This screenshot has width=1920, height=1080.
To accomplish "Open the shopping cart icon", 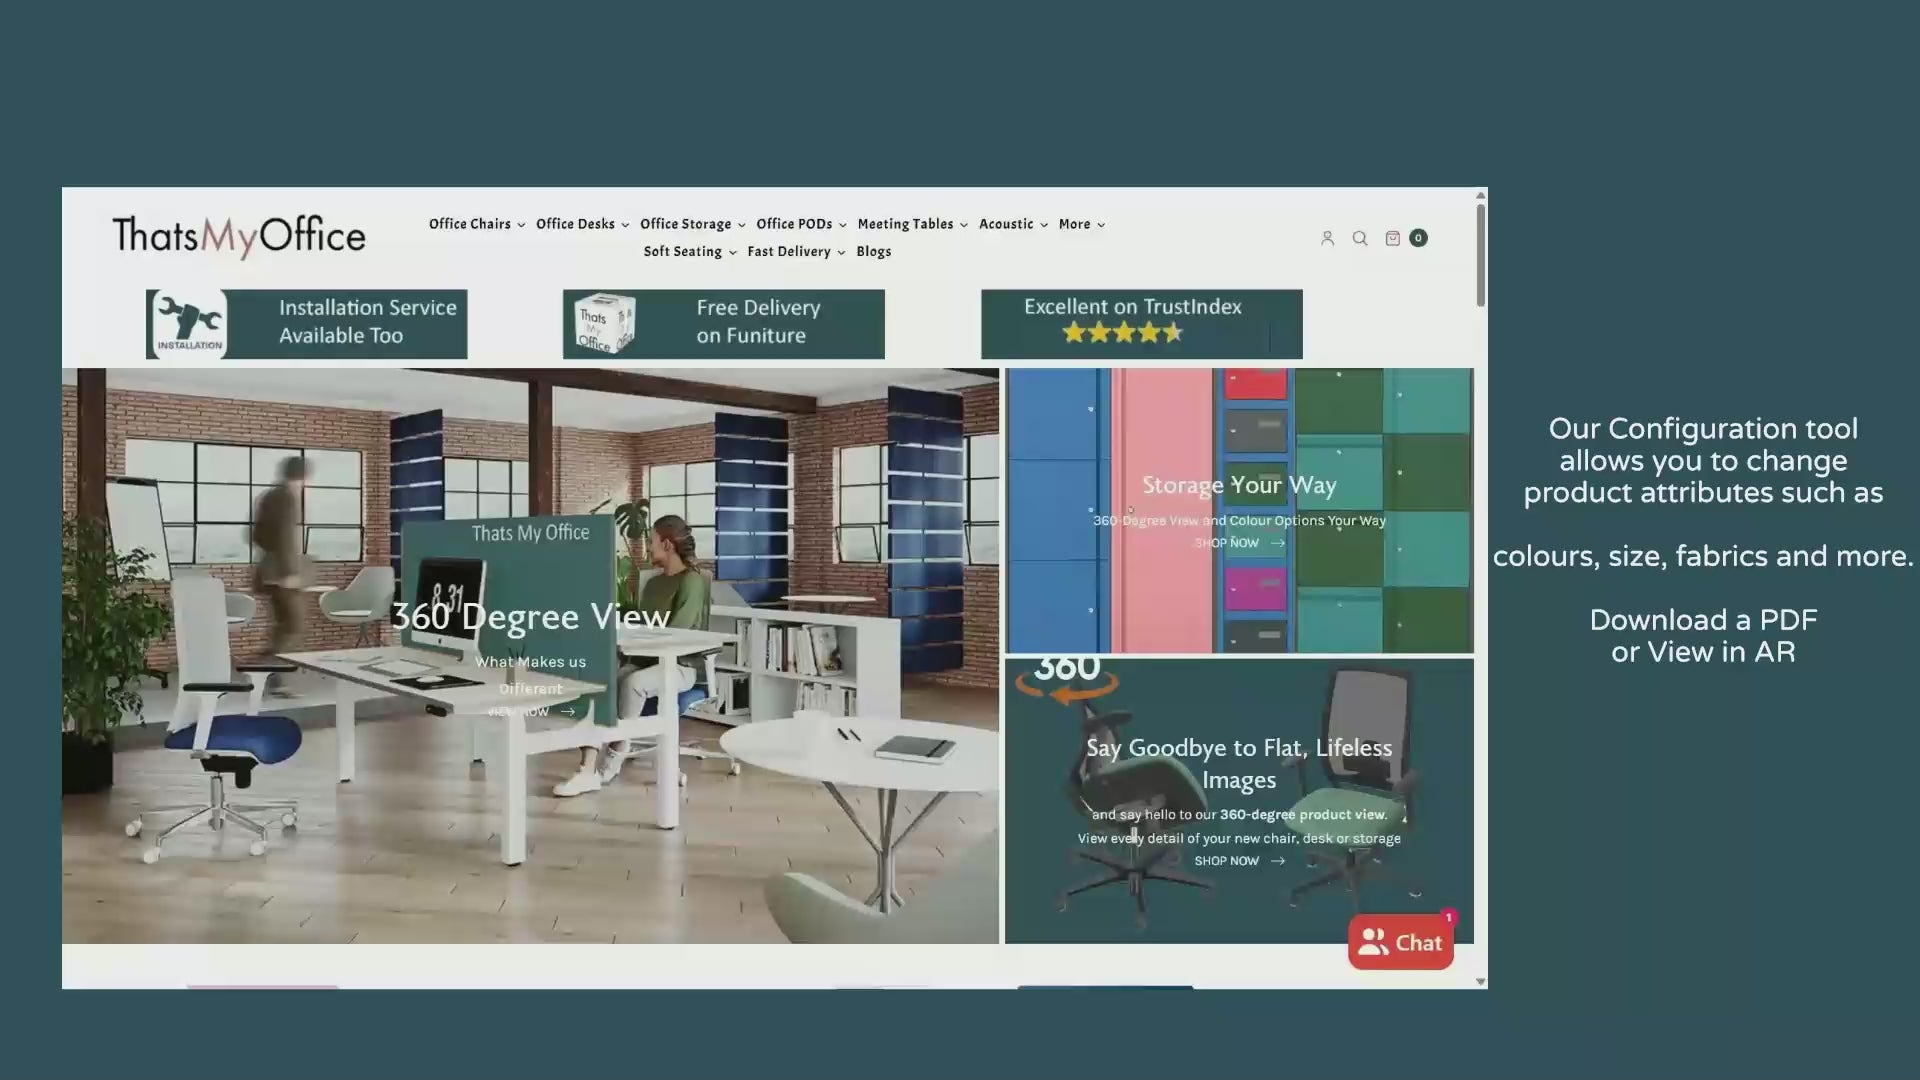I will coord(1393,238).
